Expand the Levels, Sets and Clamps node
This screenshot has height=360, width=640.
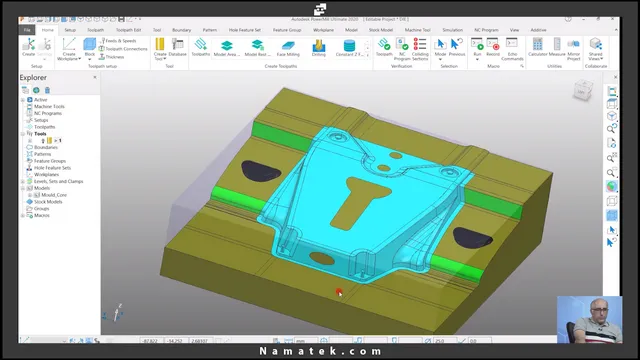tap(23, 181)
